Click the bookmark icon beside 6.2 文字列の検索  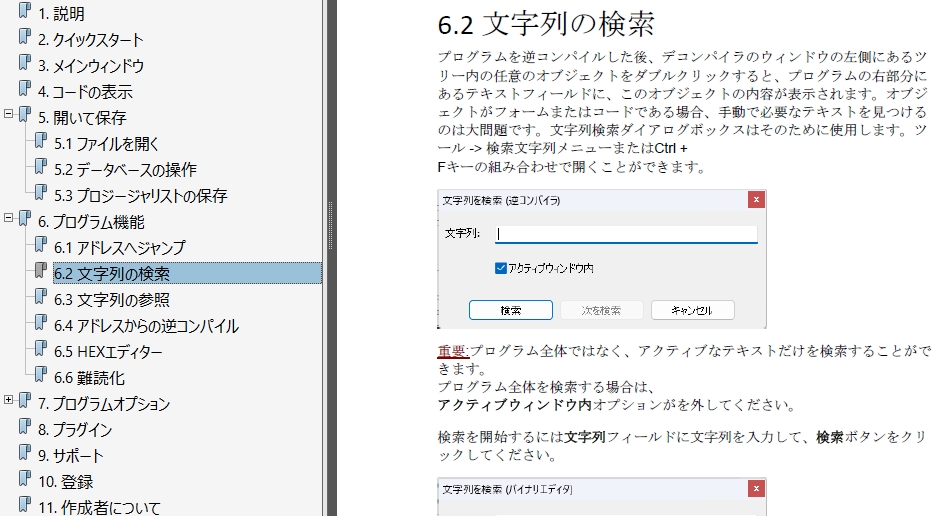(x=40, y=271)
